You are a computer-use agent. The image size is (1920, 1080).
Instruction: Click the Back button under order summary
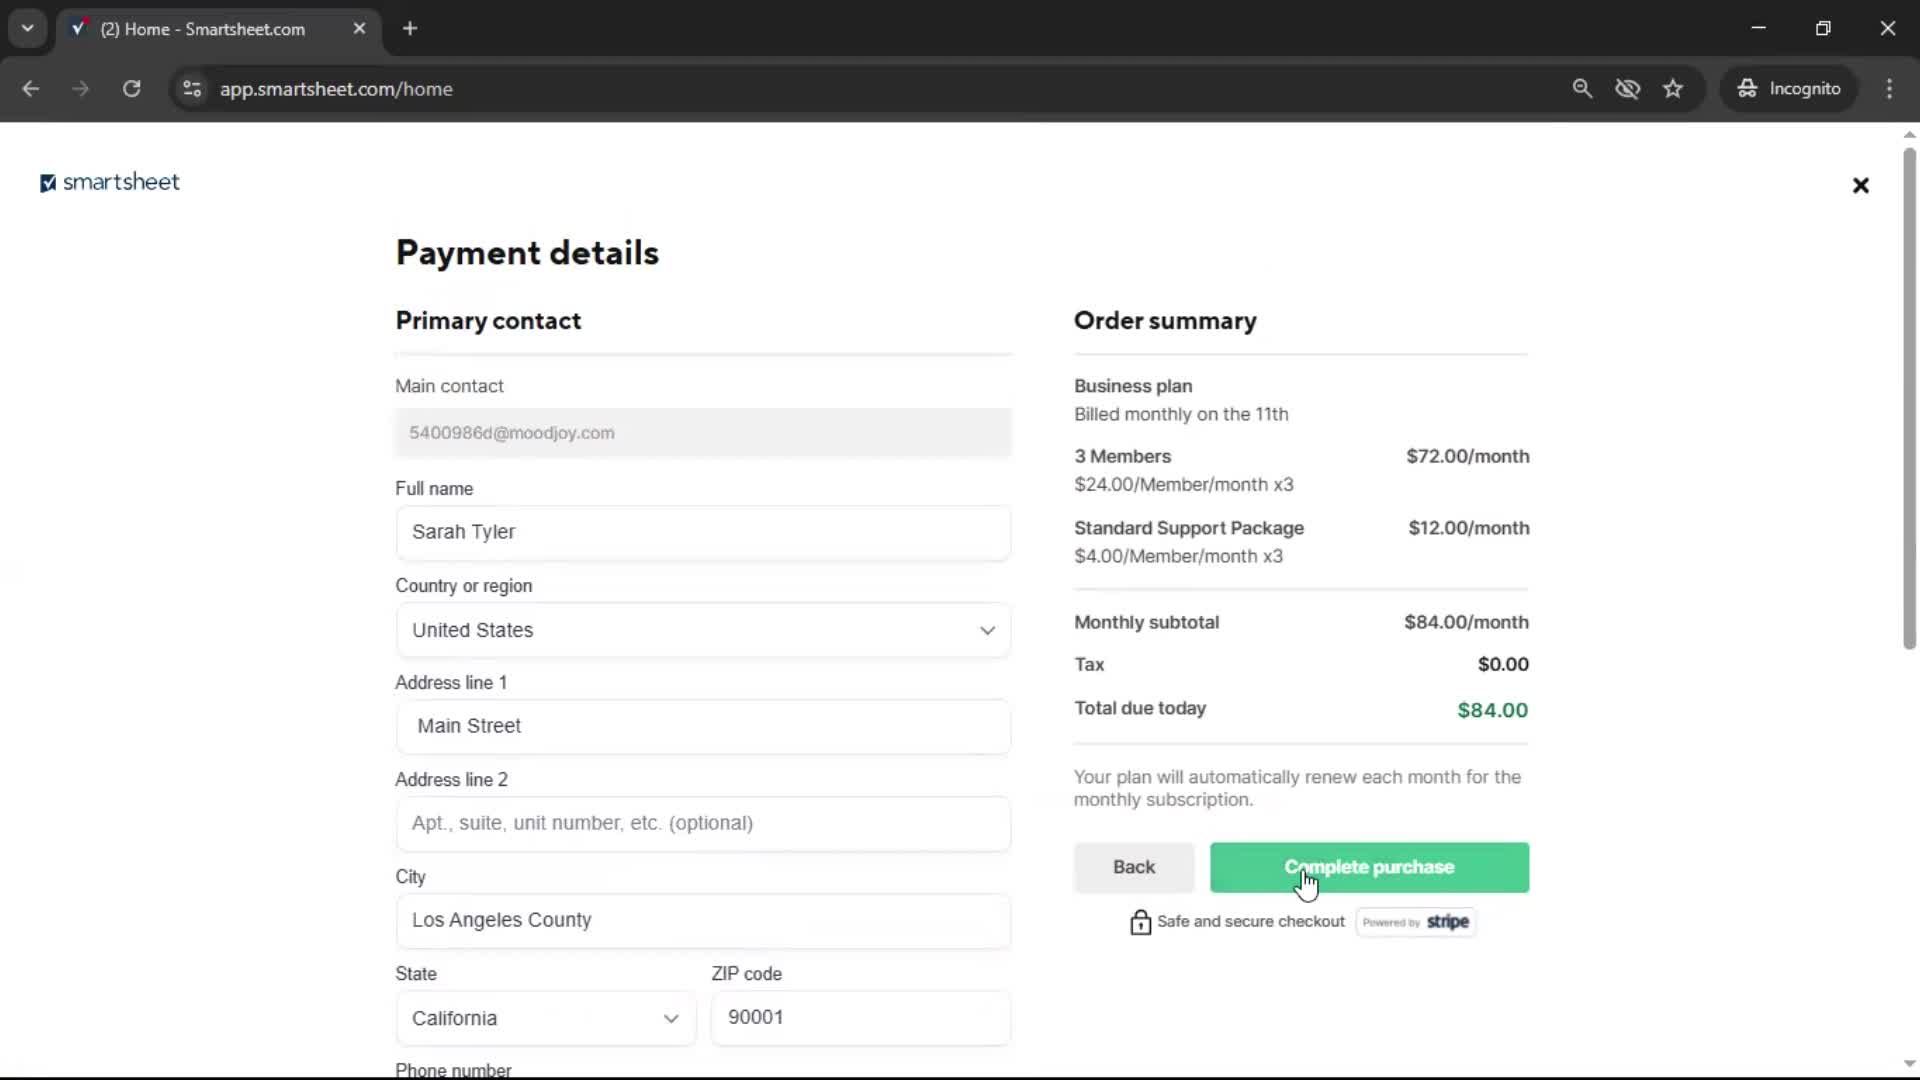(x=1133, y=867)
